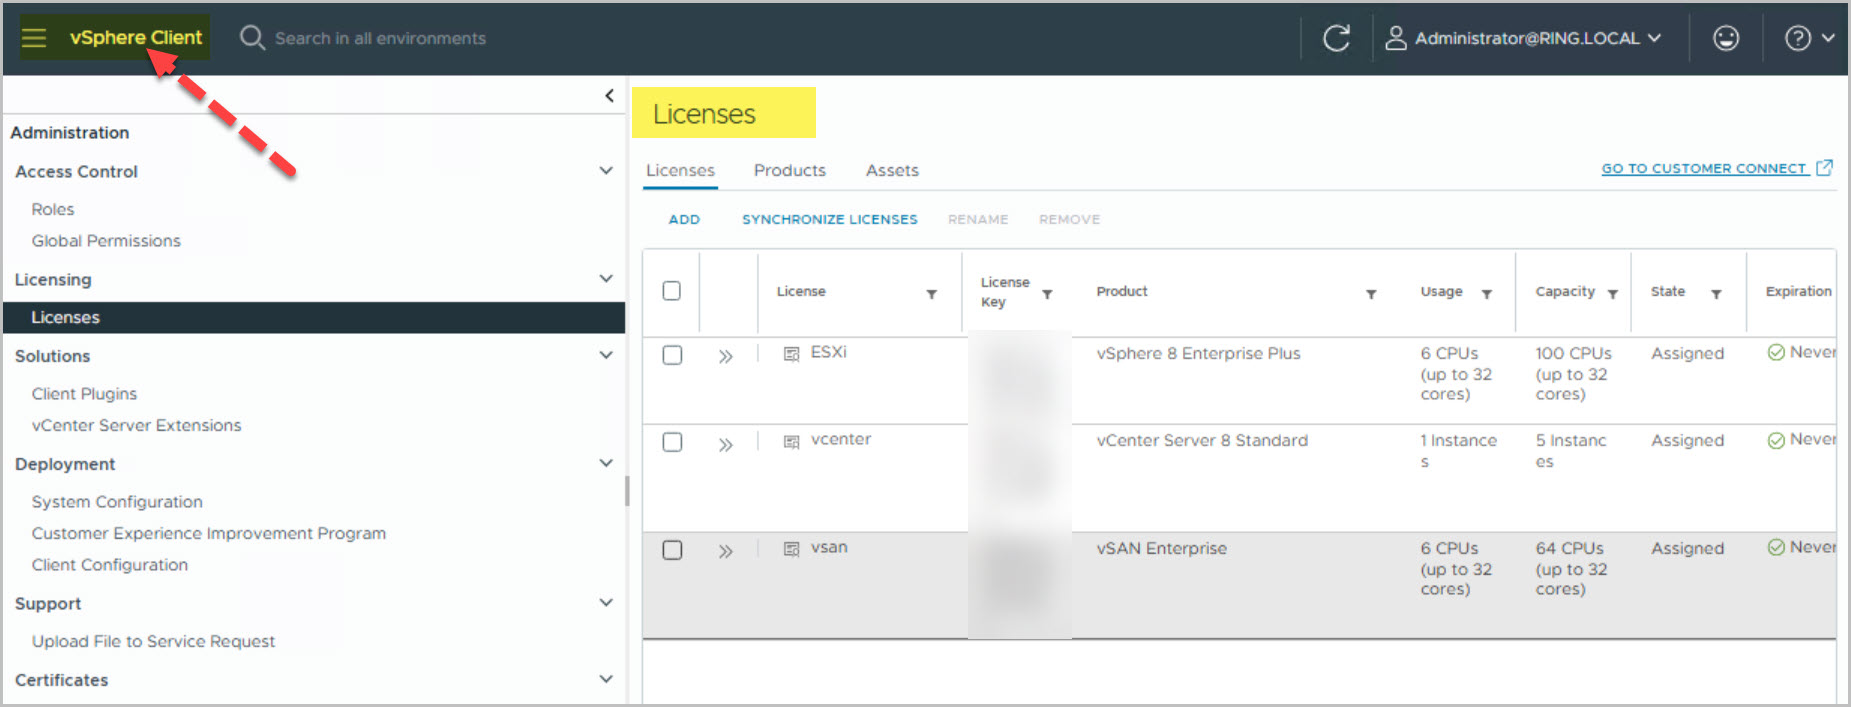The width and height of the screenshot is (1851, 707).
Task: Filter the Usage column
Action: coord(1486,294)
